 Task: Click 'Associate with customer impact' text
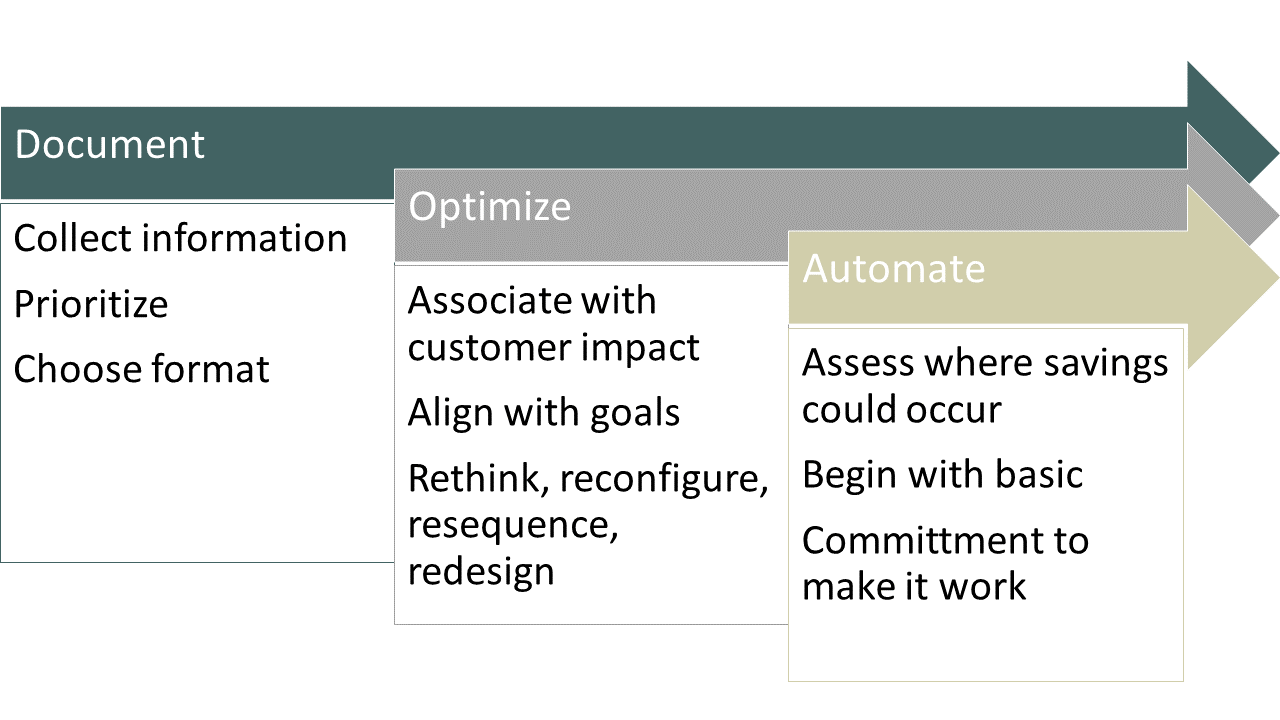pyautogui.click(x=554, y=323)
